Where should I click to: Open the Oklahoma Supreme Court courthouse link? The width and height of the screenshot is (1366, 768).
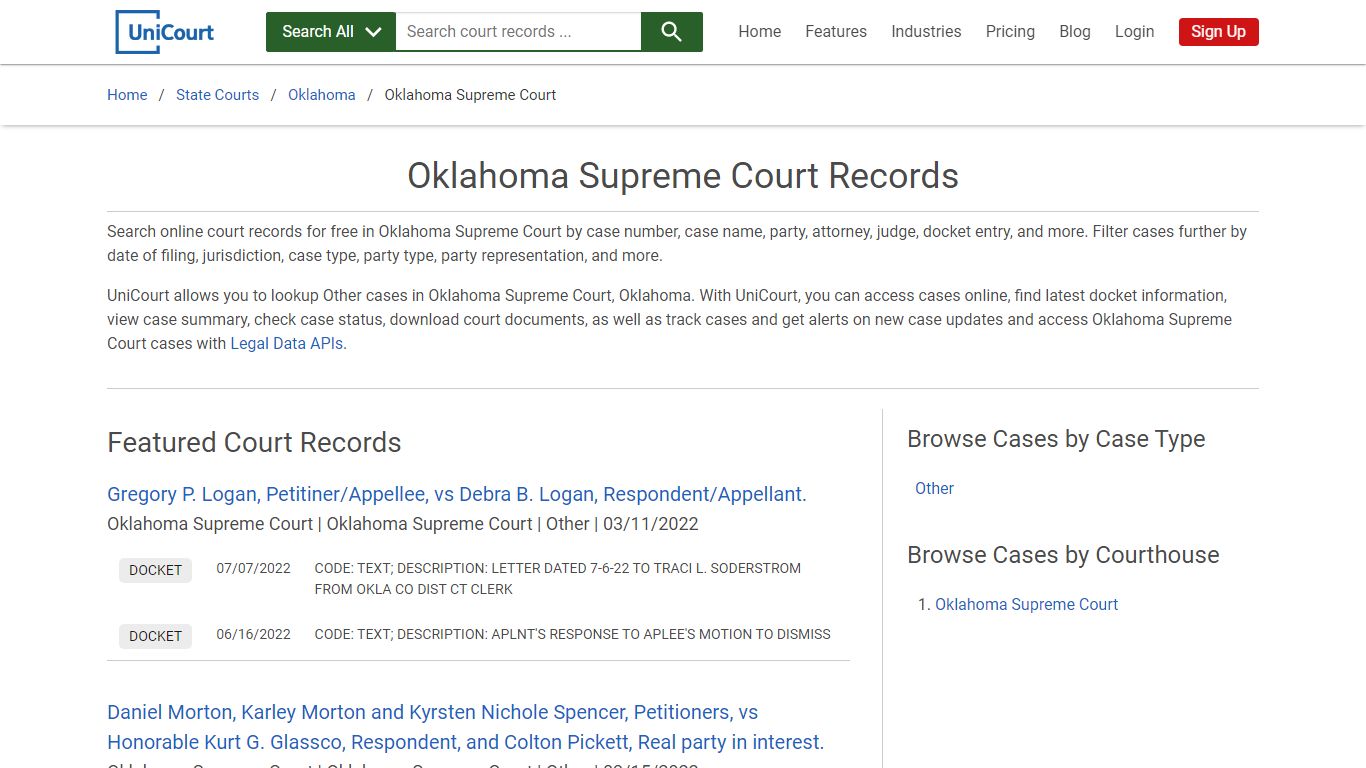[1026, 604]
